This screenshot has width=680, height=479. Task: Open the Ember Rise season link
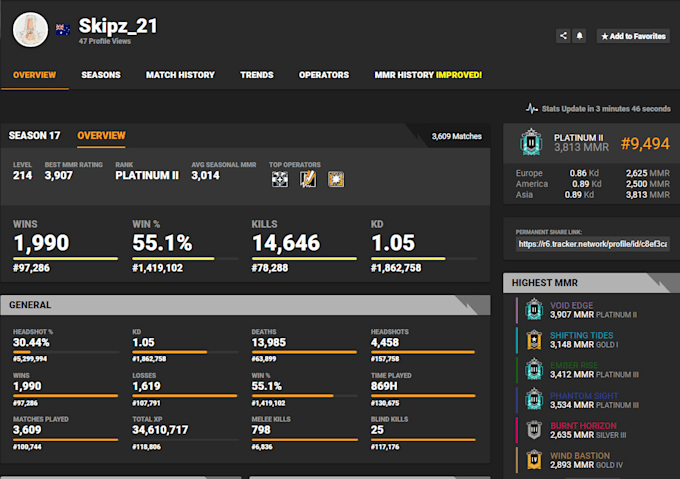click(x=574, y=365)
